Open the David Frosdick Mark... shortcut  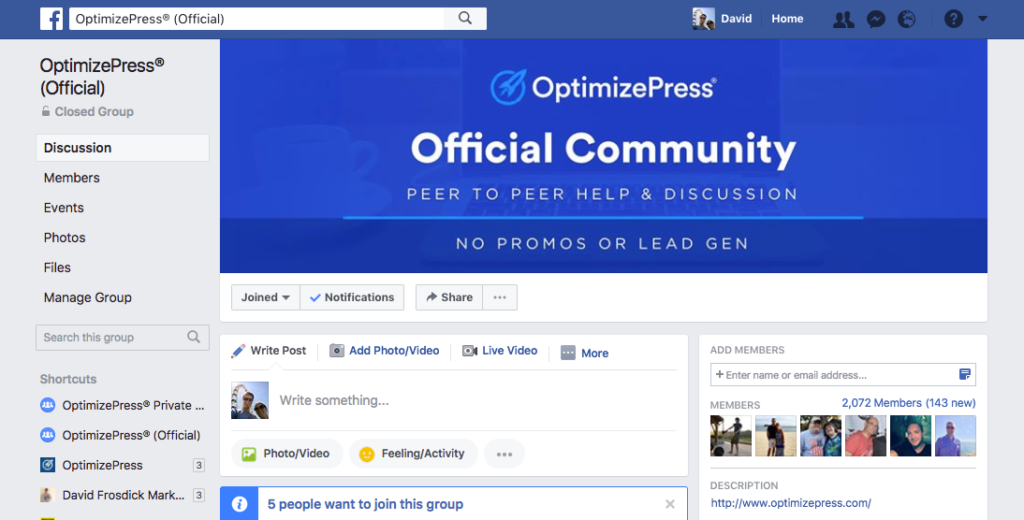click(123, 495)
